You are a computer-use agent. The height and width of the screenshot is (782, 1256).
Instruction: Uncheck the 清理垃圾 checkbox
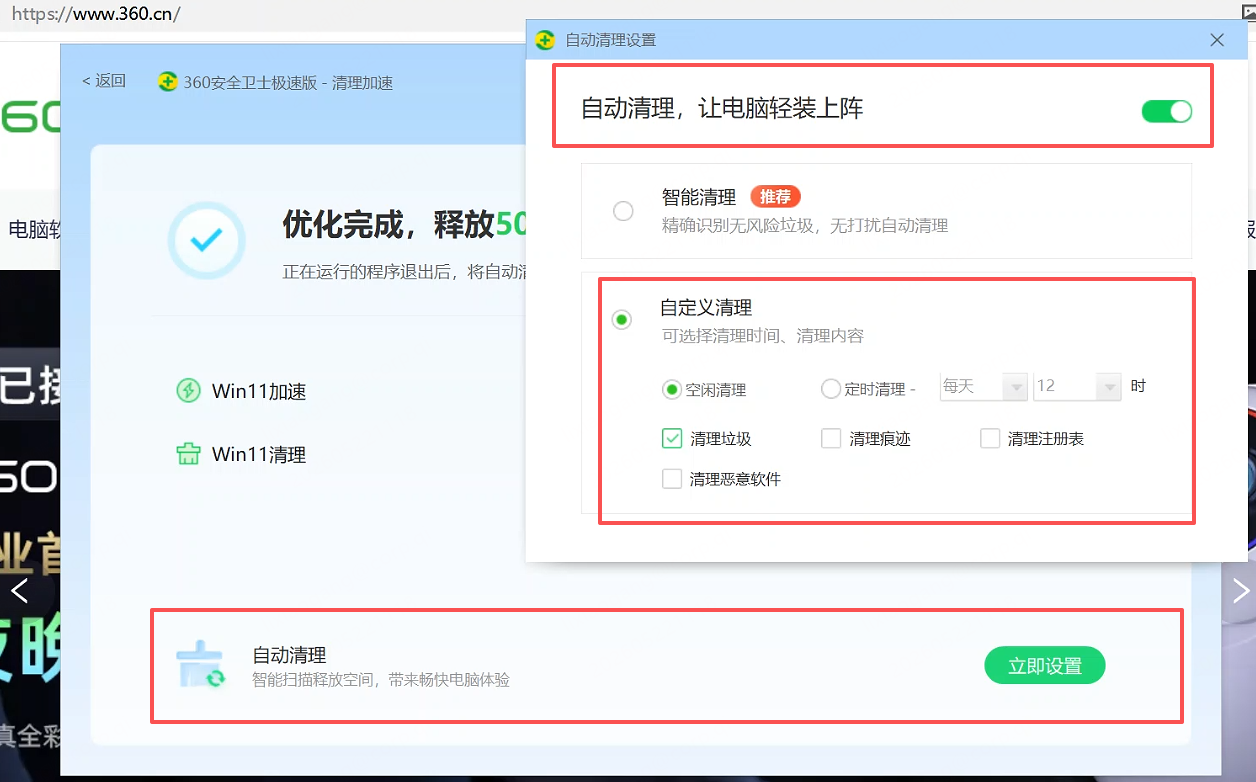672,438
